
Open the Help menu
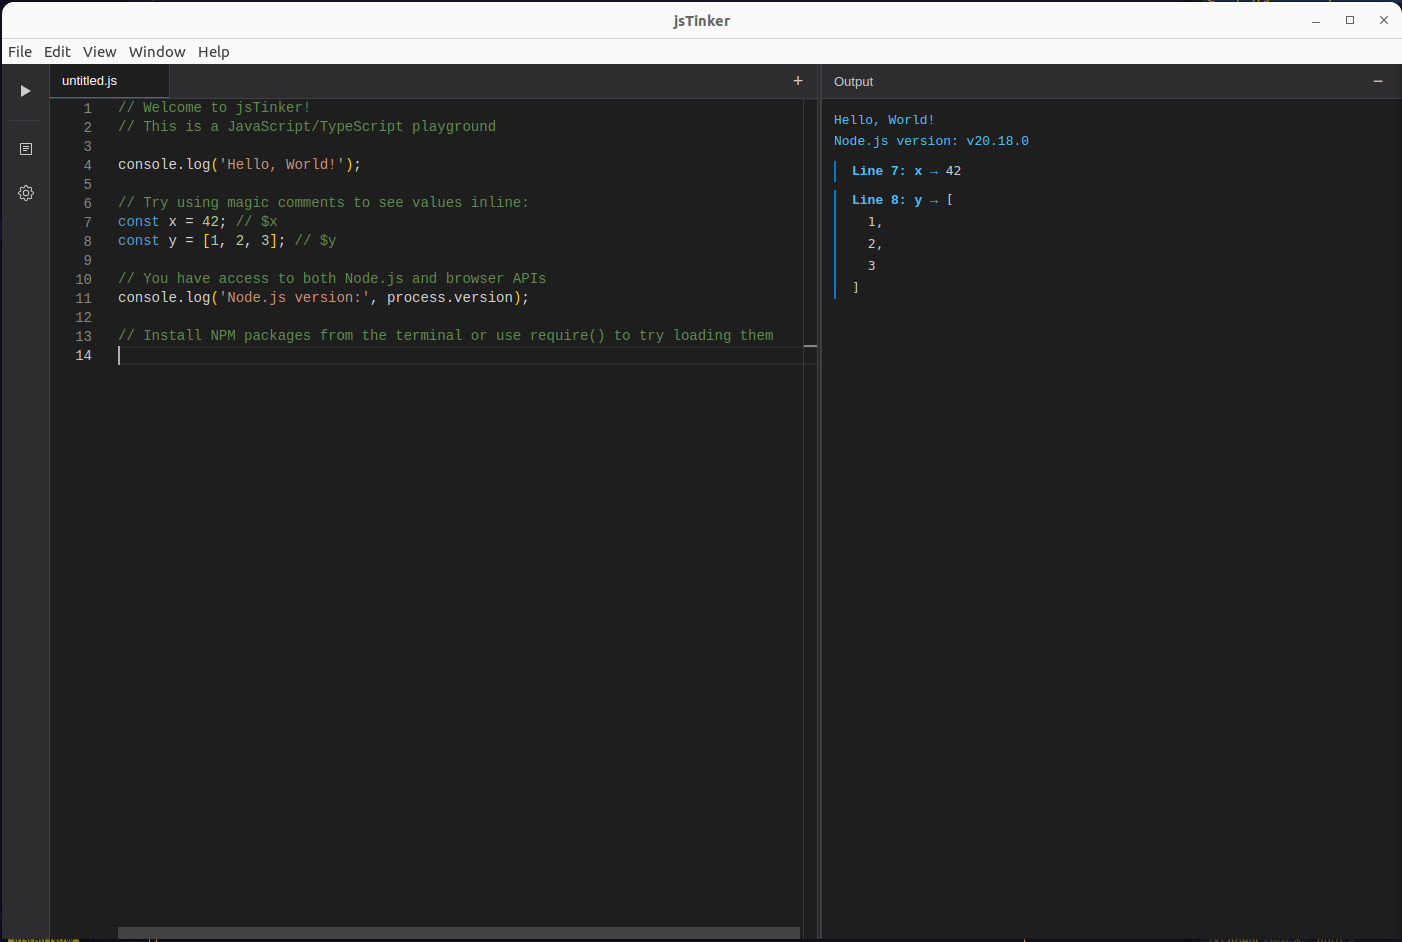pos(213,52)
